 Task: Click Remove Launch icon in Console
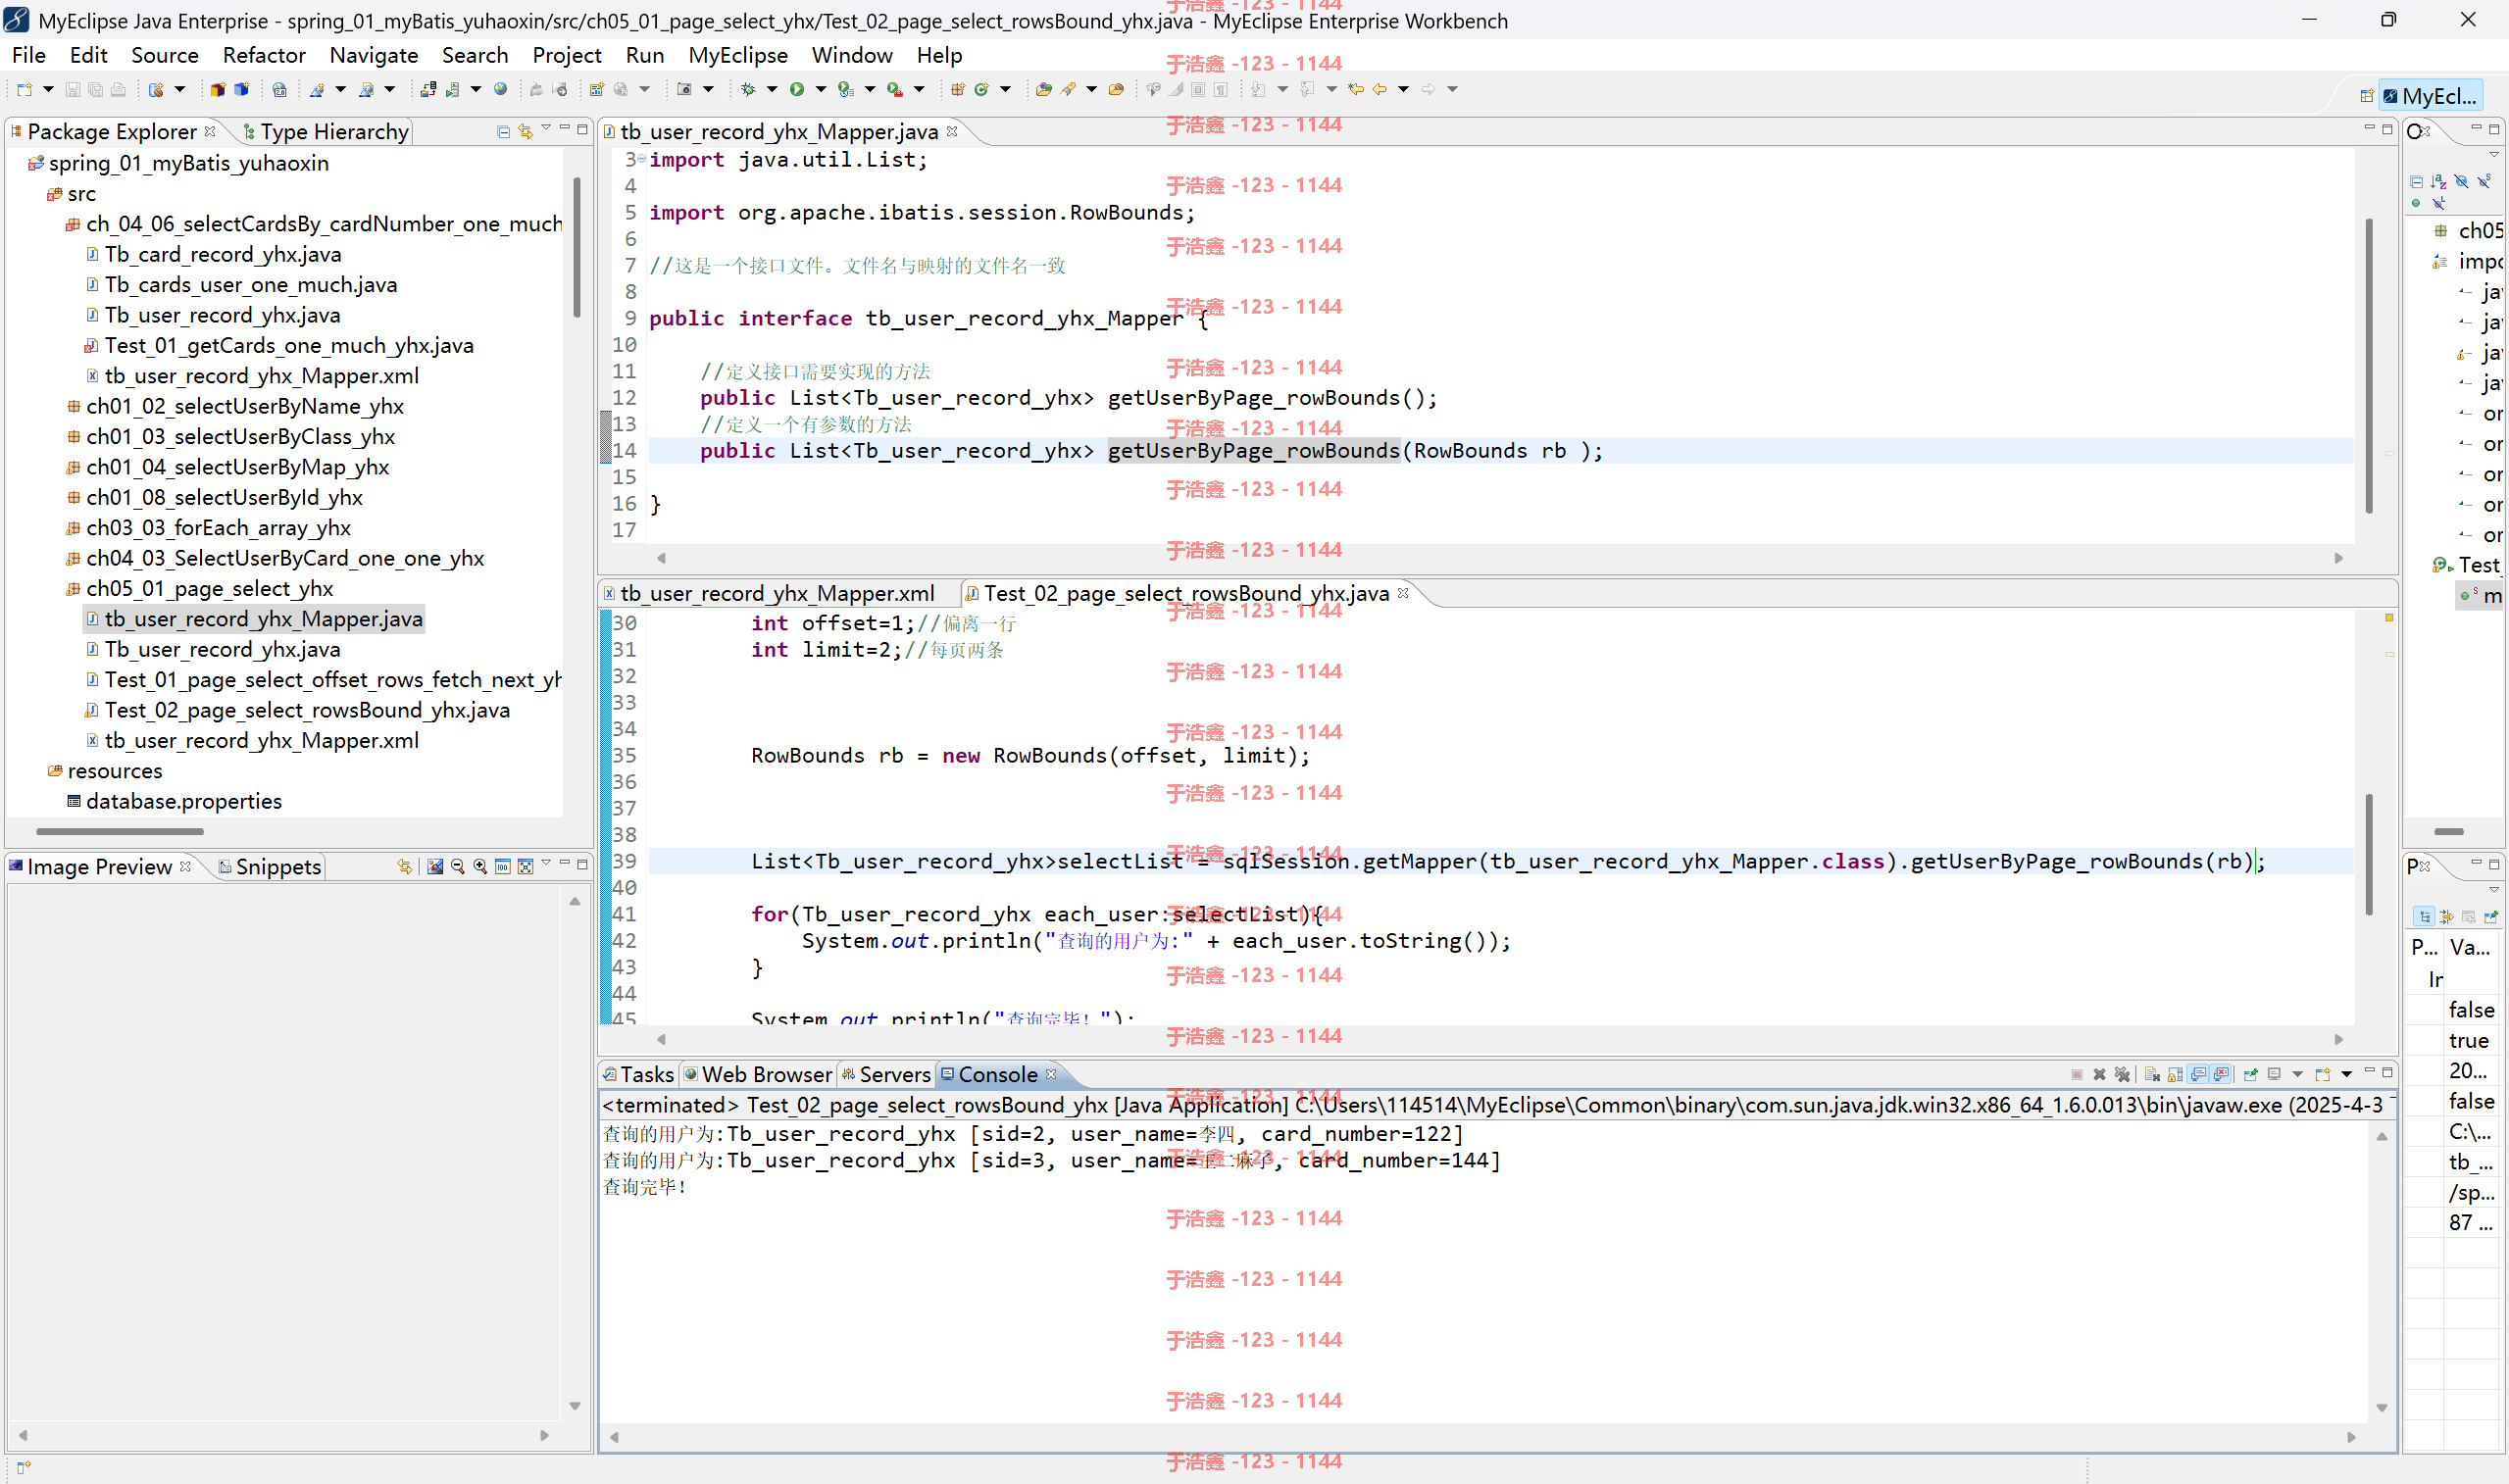2099,1075
